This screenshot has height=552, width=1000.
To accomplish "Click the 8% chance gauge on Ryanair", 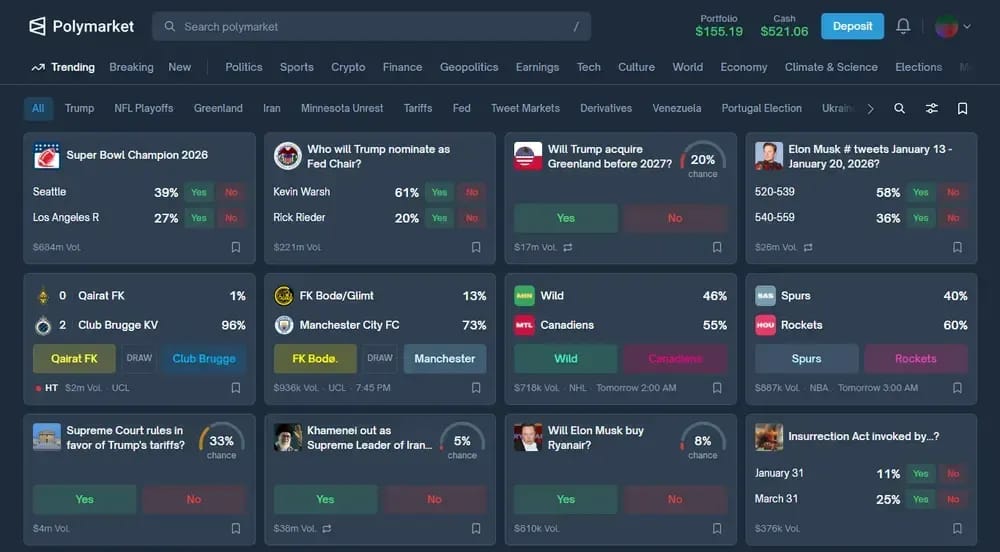I will coord(702,441).
